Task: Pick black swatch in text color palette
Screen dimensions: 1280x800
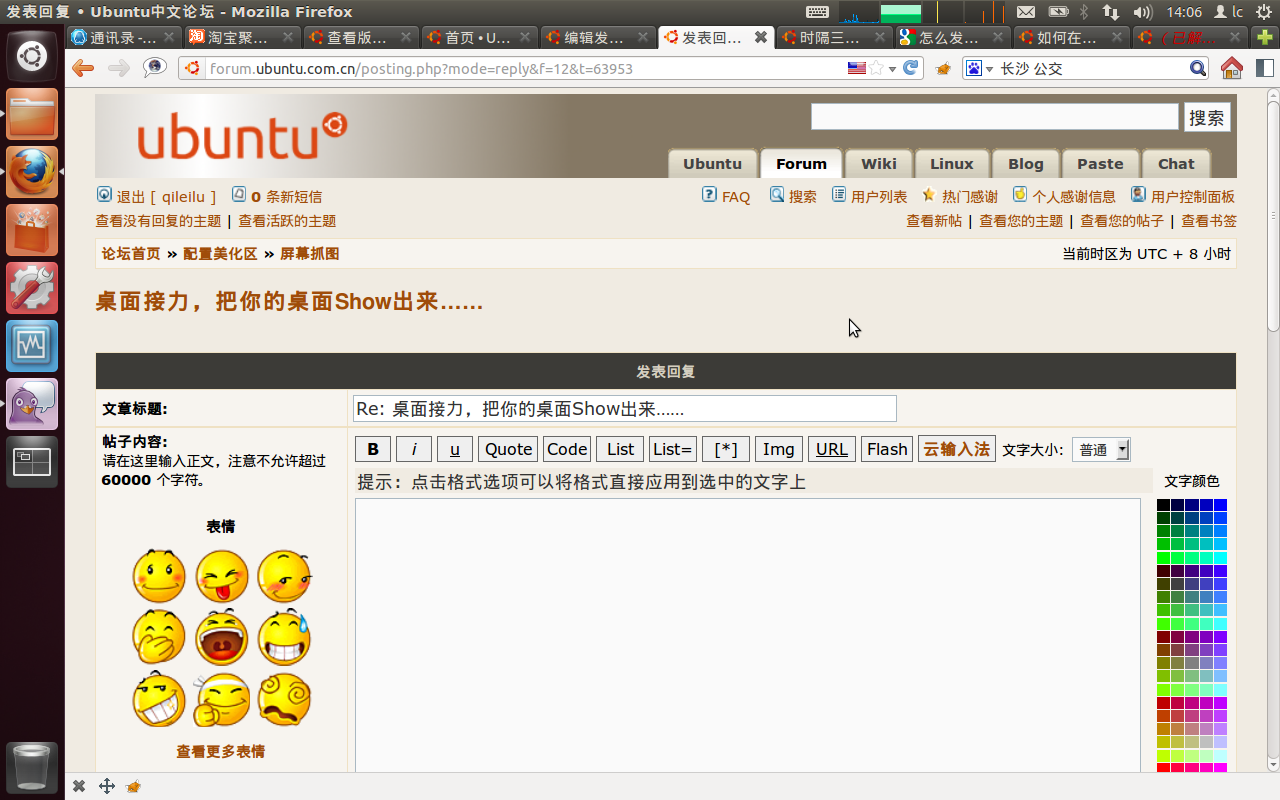Action: click(x=1164, y=505)
